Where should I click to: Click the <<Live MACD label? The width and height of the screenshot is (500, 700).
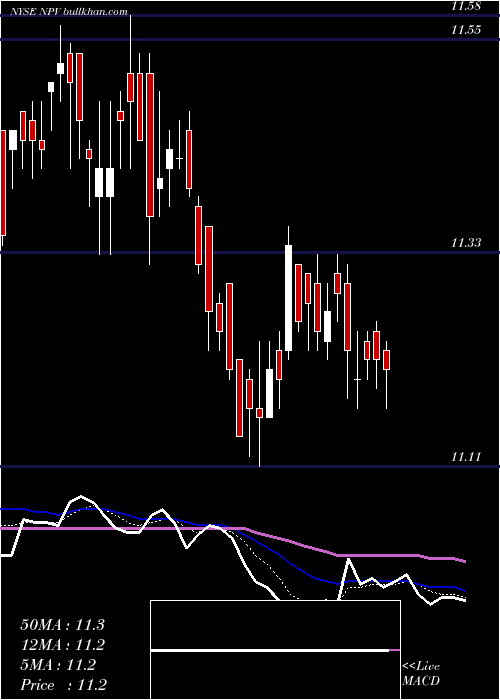click(421, 673)
